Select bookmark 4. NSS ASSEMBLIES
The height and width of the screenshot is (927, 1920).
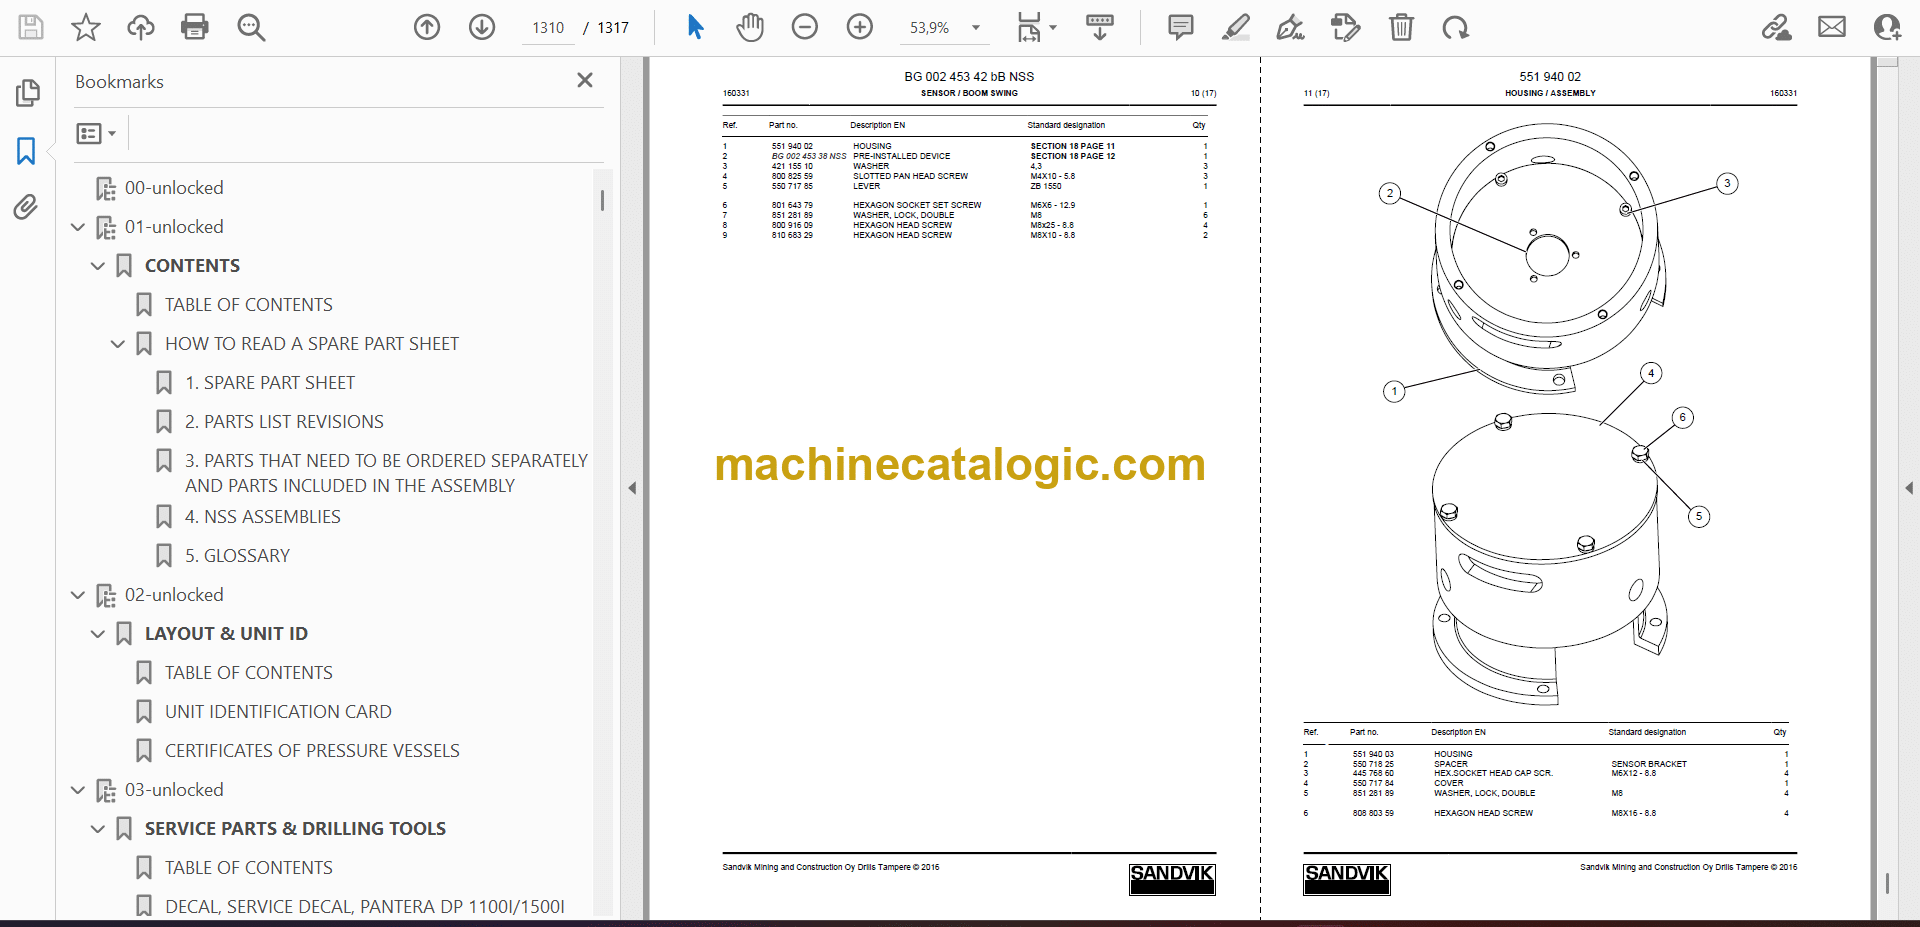click(x=263, y=517)
